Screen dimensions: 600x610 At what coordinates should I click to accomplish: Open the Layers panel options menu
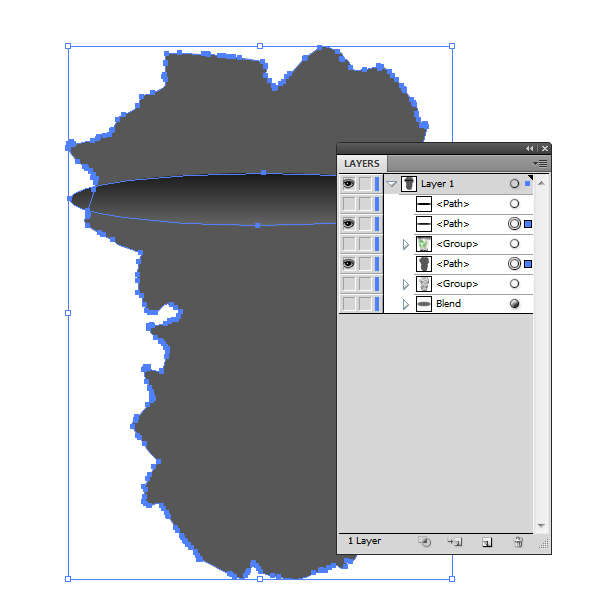(x=540, y=163)
